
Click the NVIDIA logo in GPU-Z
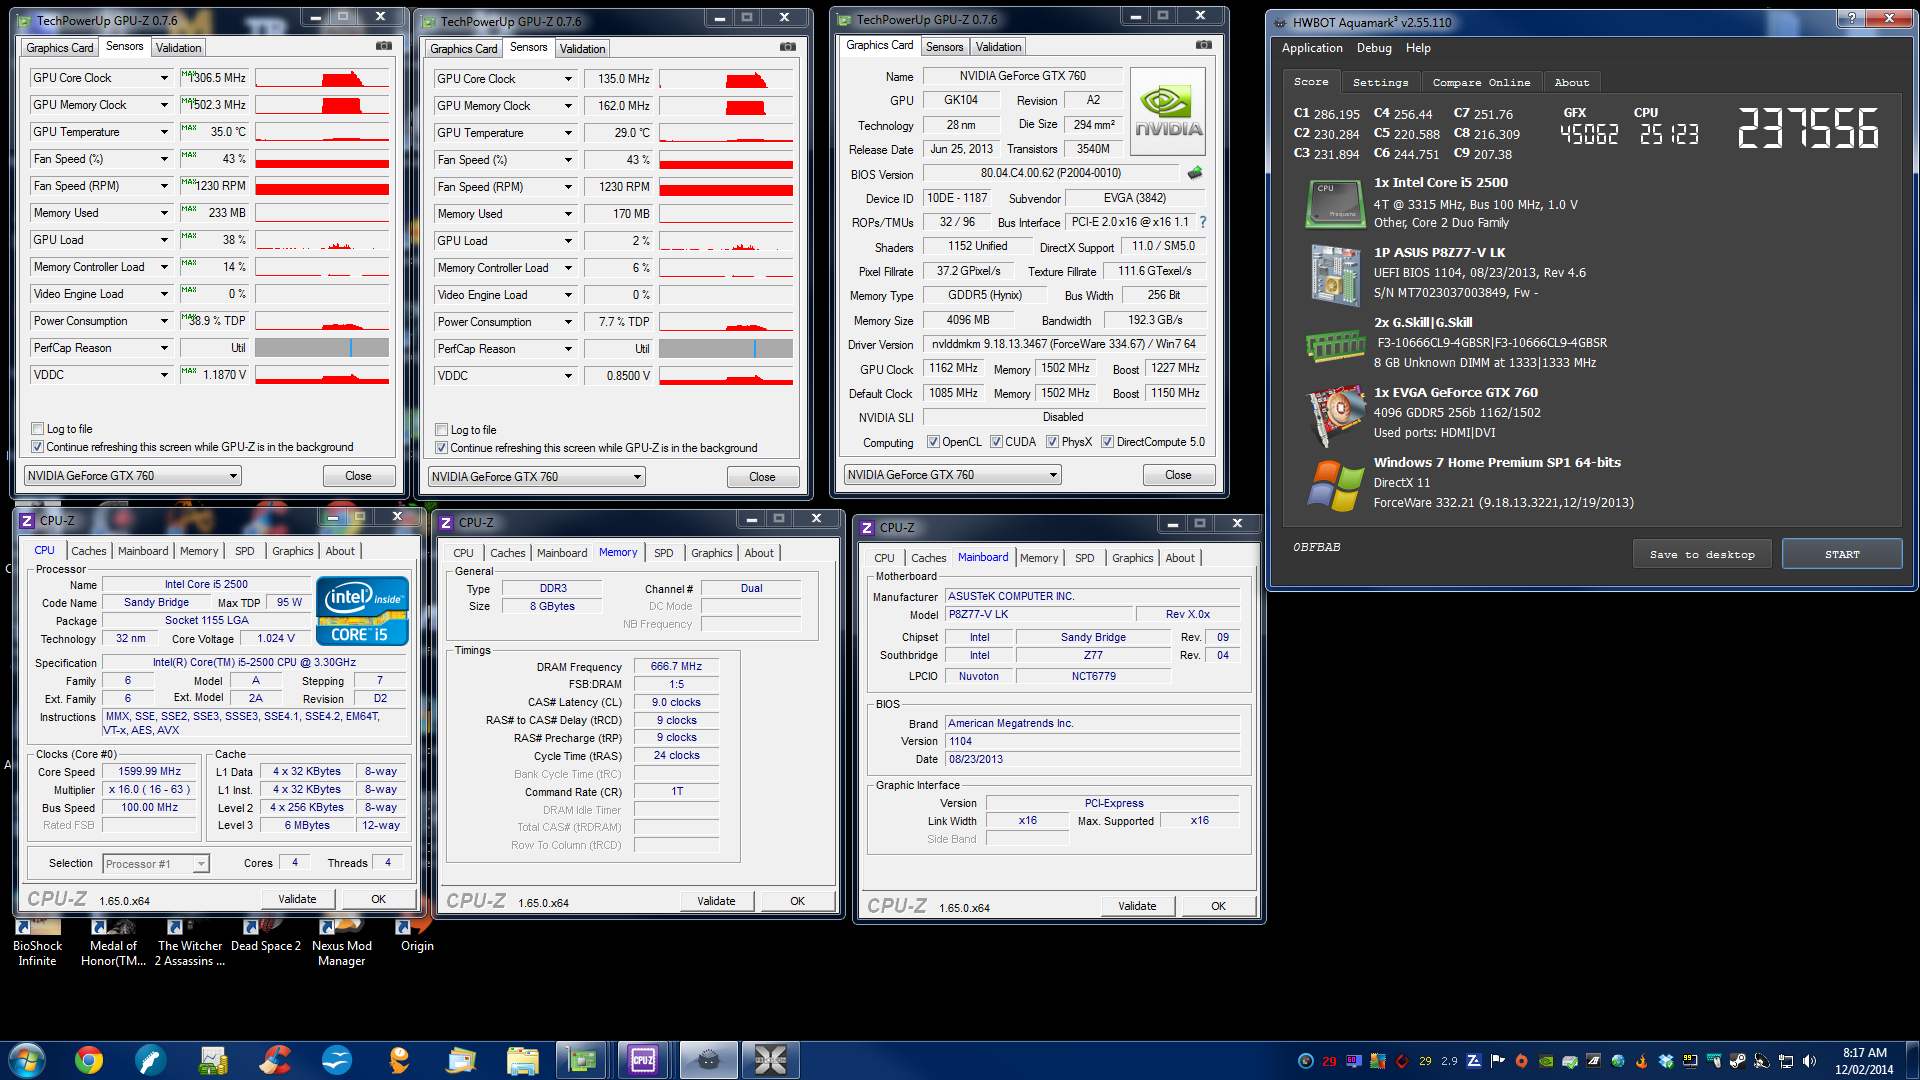[1168, 111]
